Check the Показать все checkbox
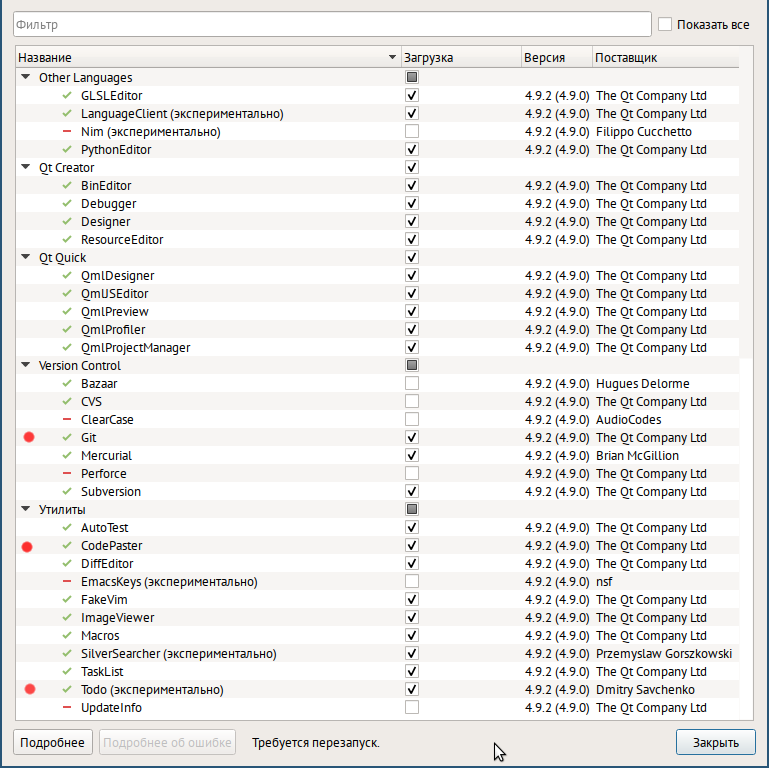769x768 pixels. pyautogui.click(x=665, y=24)
